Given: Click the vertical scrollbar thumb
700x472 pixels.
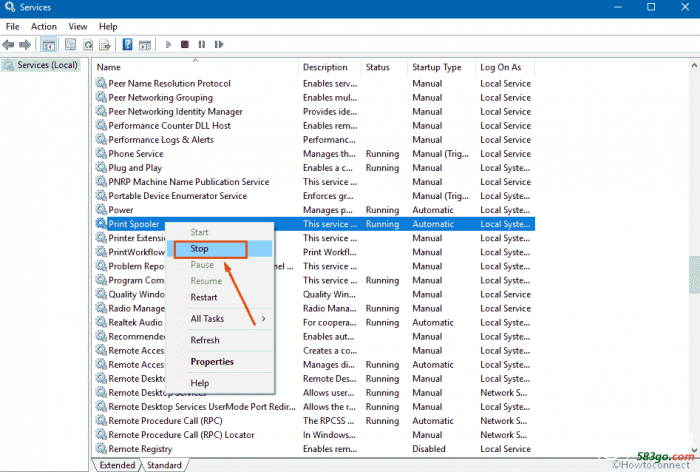Looking at the screenshot, I should click(694, 275).
